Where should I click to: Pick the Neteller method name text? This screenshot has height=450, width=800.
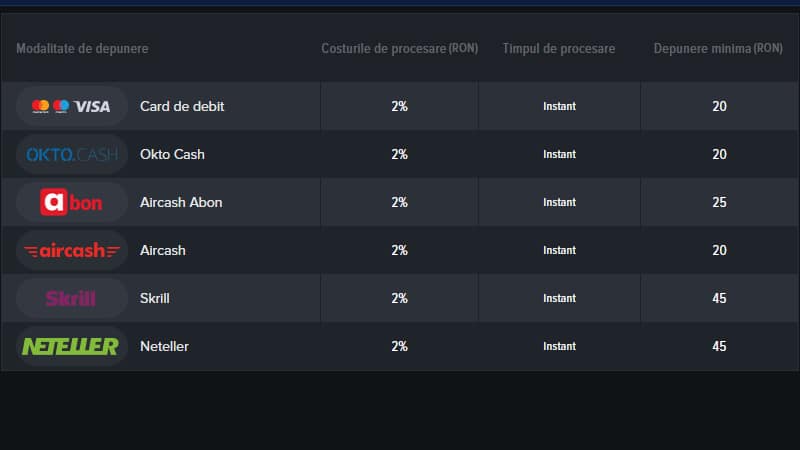164,346
